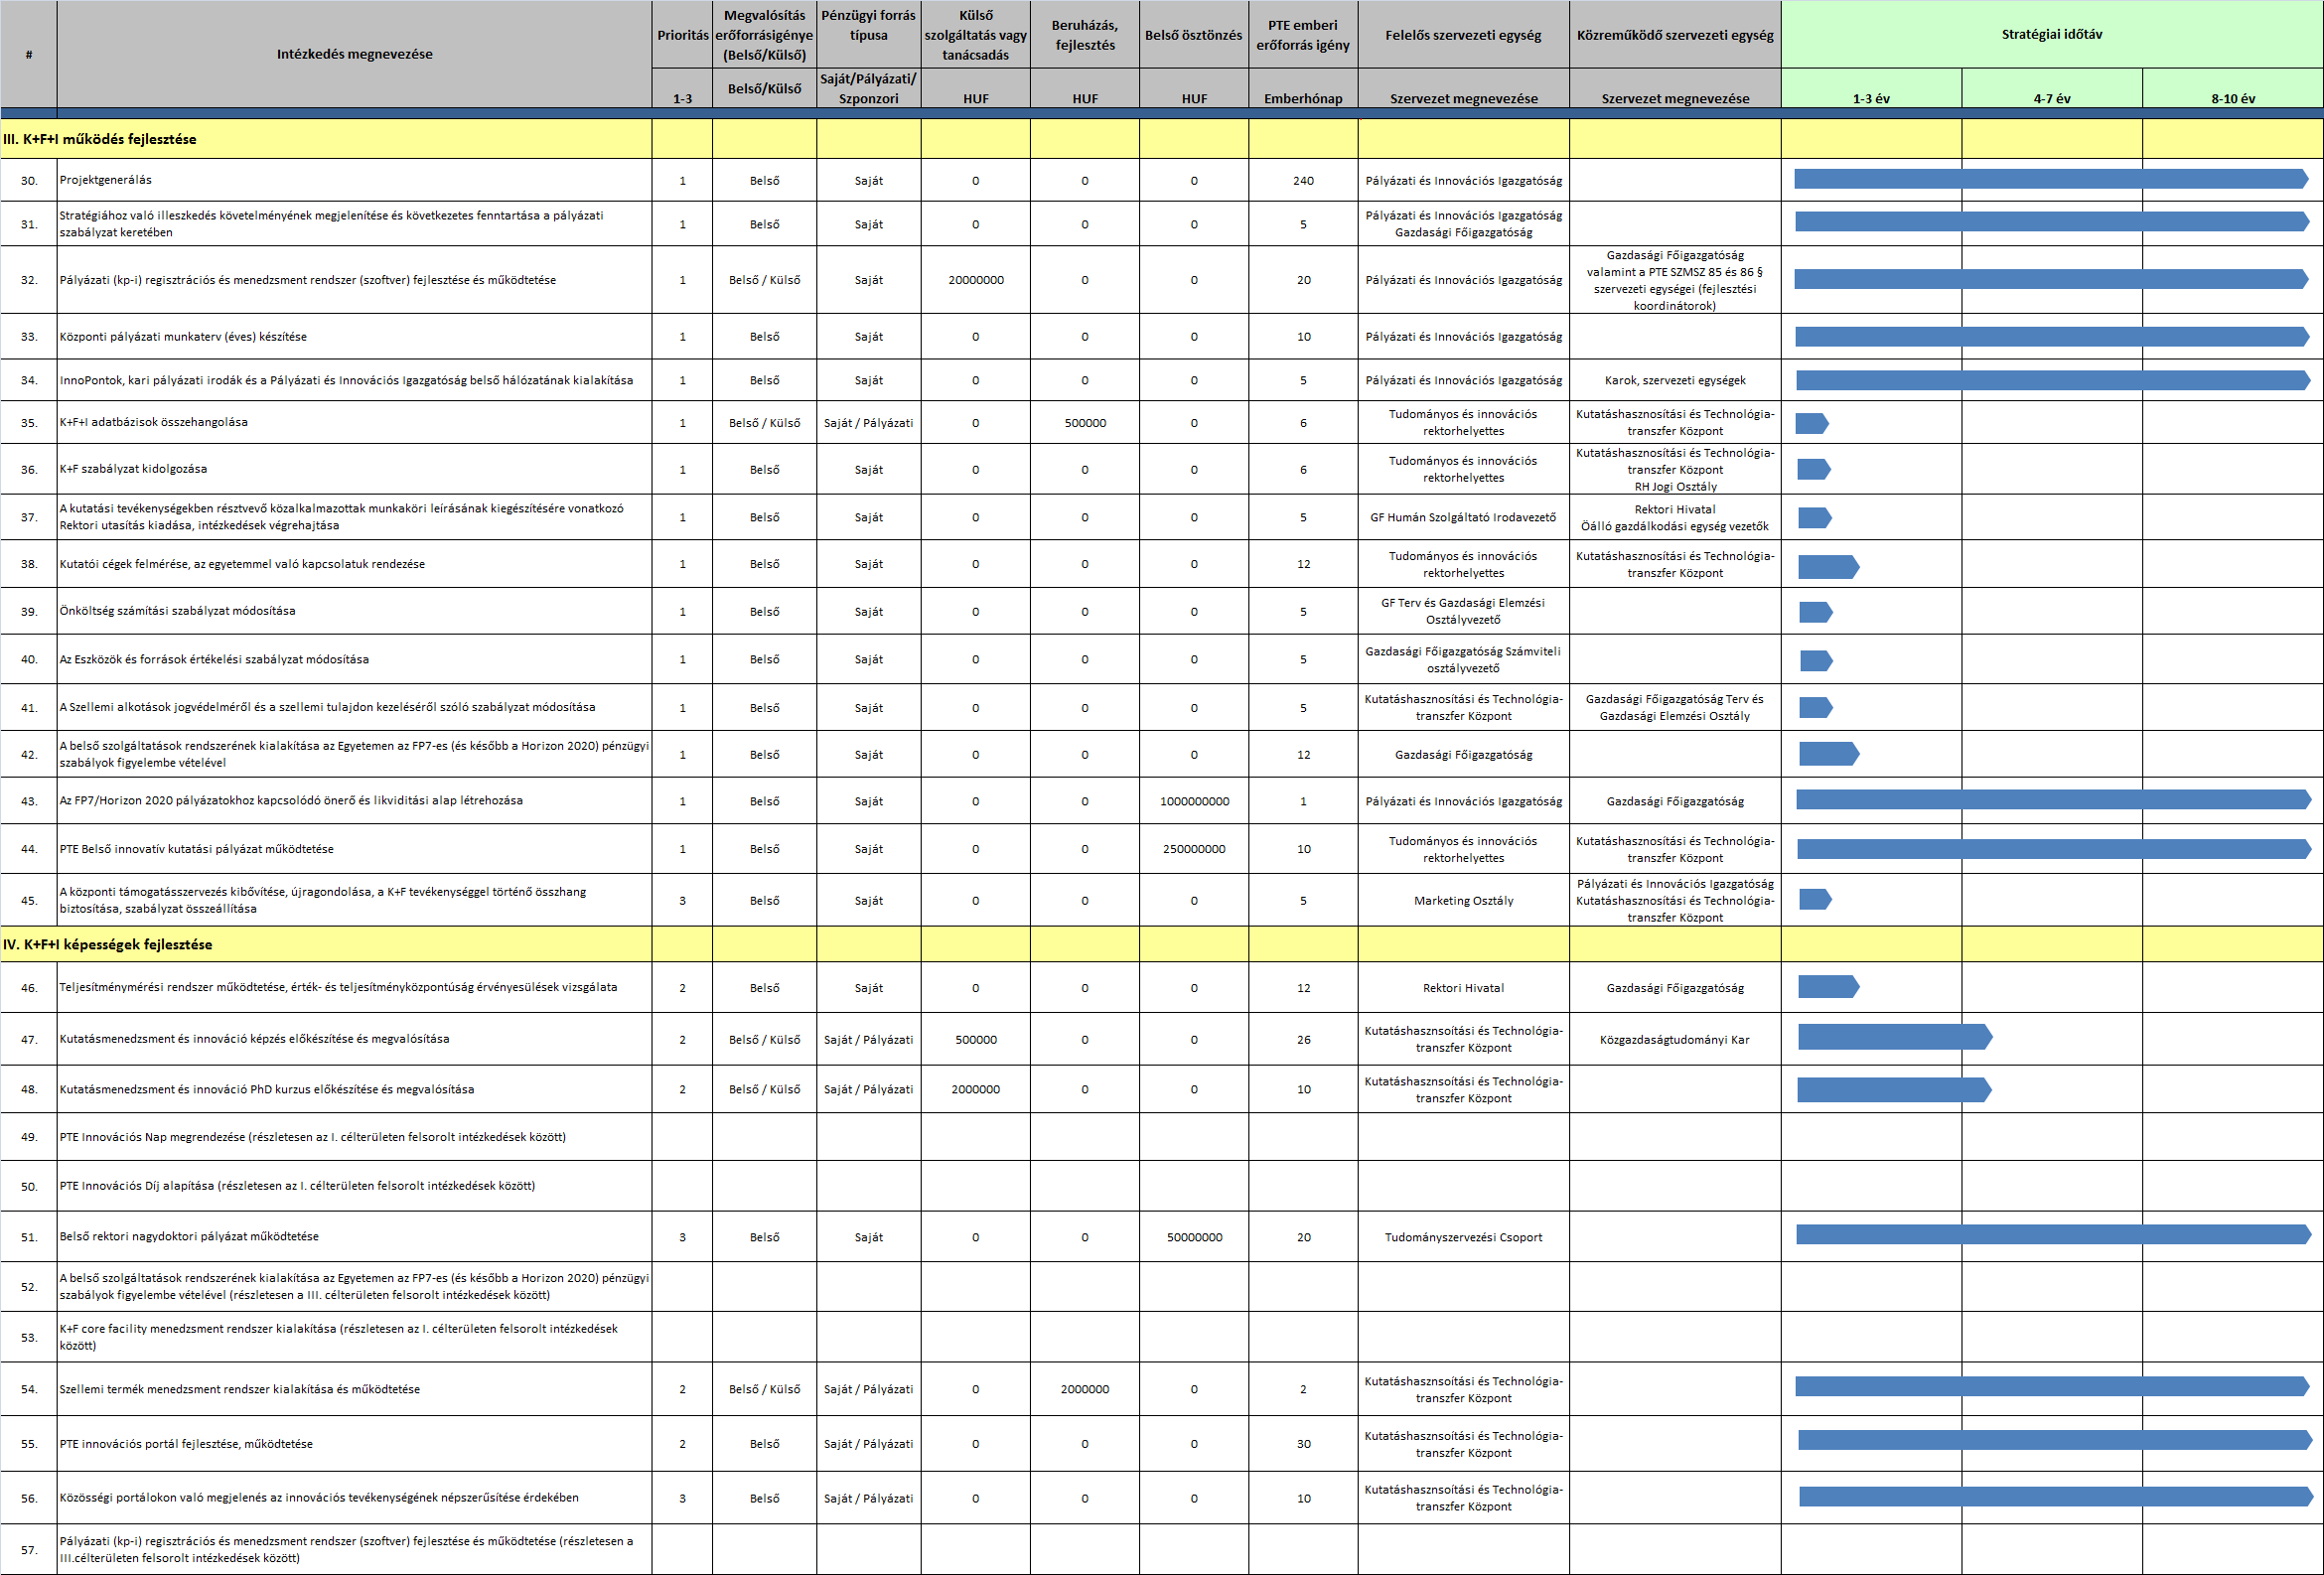Select the 250000000 cell in row 44
The width and height of the screenshot is (2324, 1575).
(x=1193, y=849)
